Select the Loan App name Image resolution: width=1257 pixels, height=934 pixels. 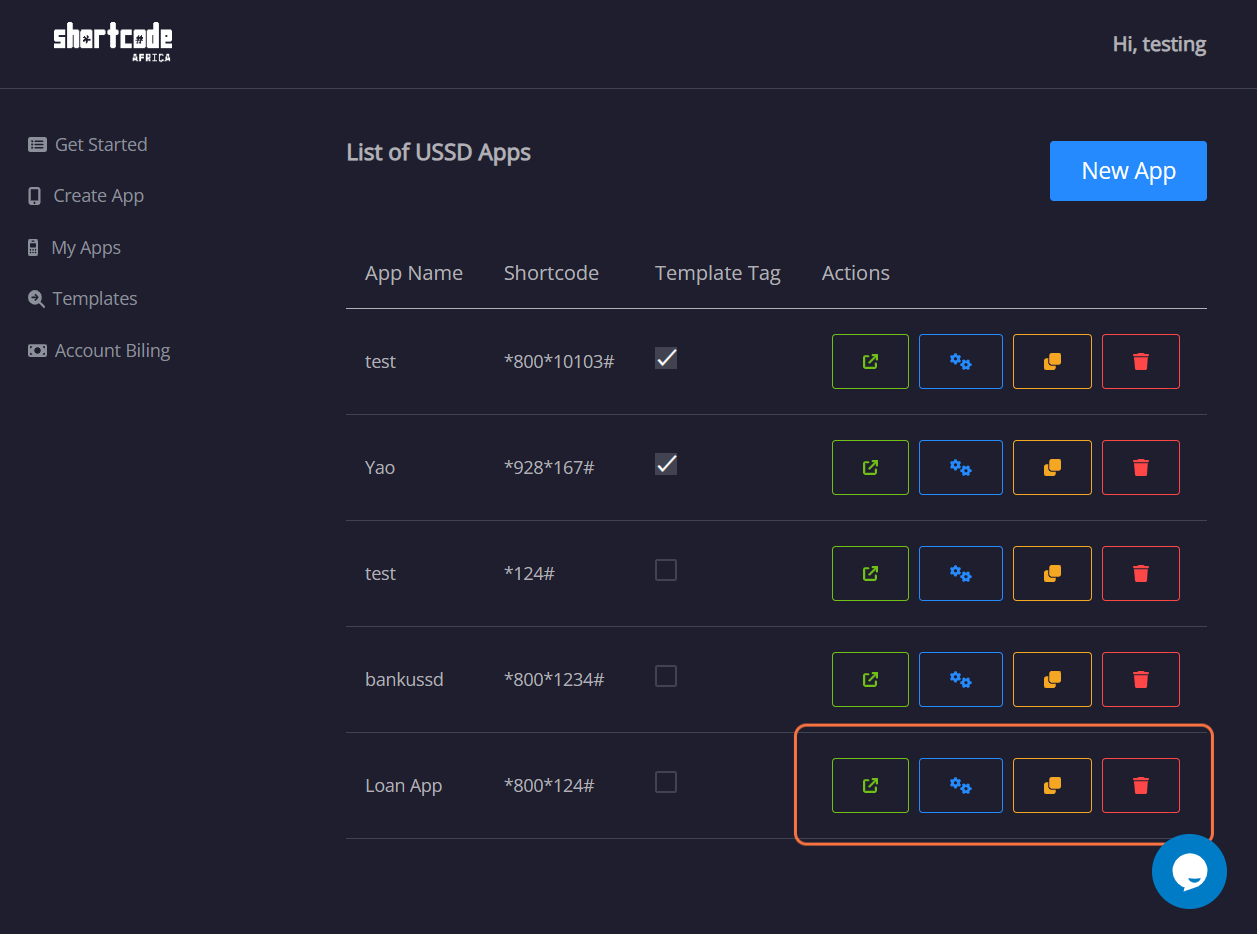pyautogui.click(x=404, y=785)
